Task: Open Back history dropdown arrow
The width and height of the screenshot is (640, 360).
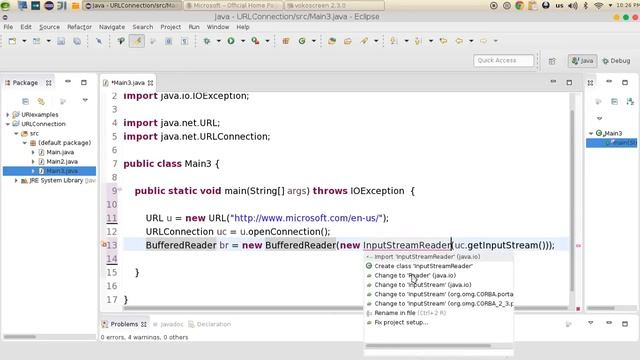Action: pyautogui.click(x=471, y=41)
